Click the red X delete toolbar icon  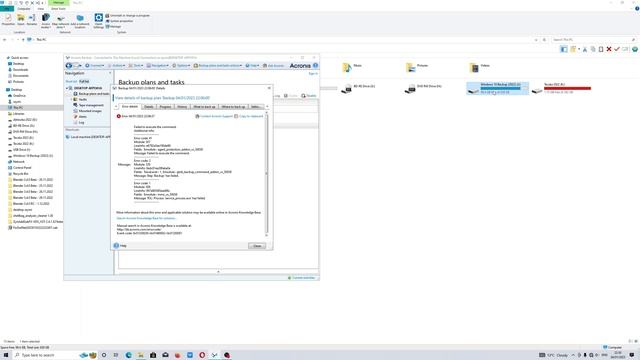[x=609, y=49]
